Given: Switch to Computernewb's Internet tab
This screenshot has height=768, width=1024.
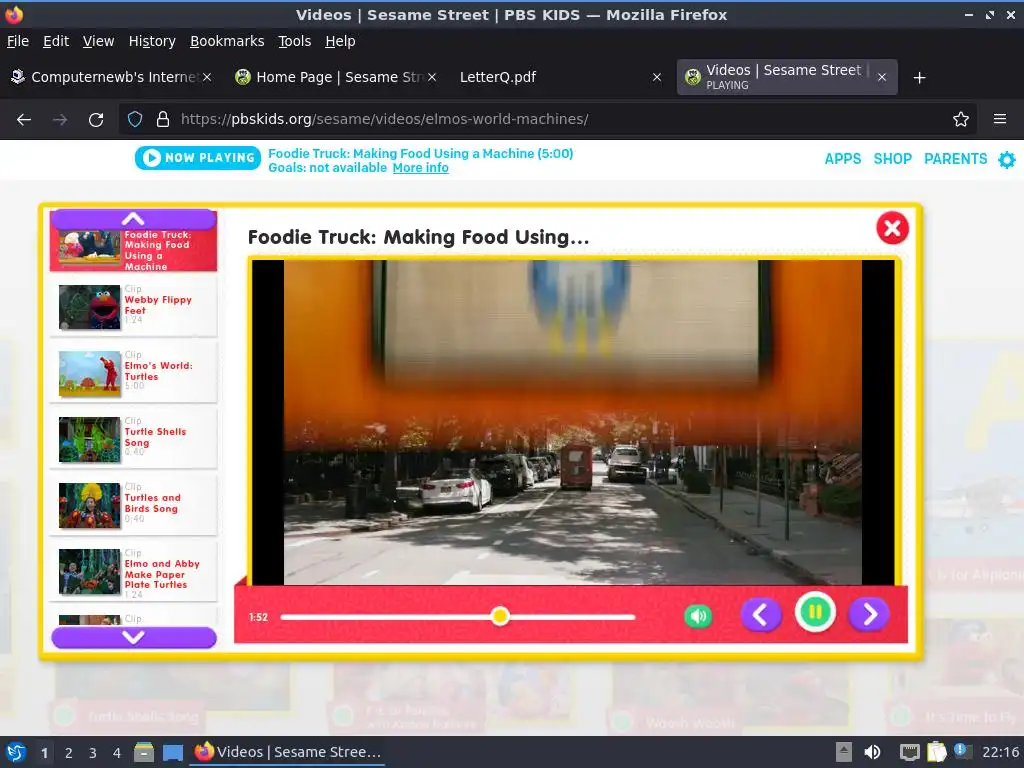Looking at the screenshot, I should 112,77.
